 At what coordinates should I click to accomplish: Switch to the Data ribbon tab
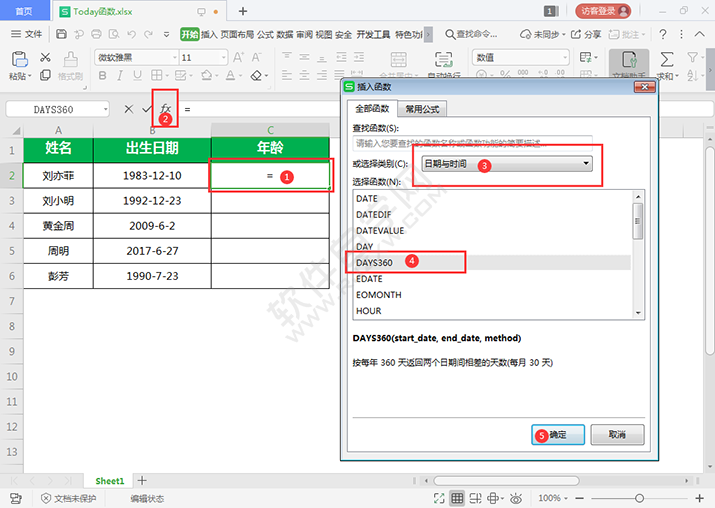[285, 34]
